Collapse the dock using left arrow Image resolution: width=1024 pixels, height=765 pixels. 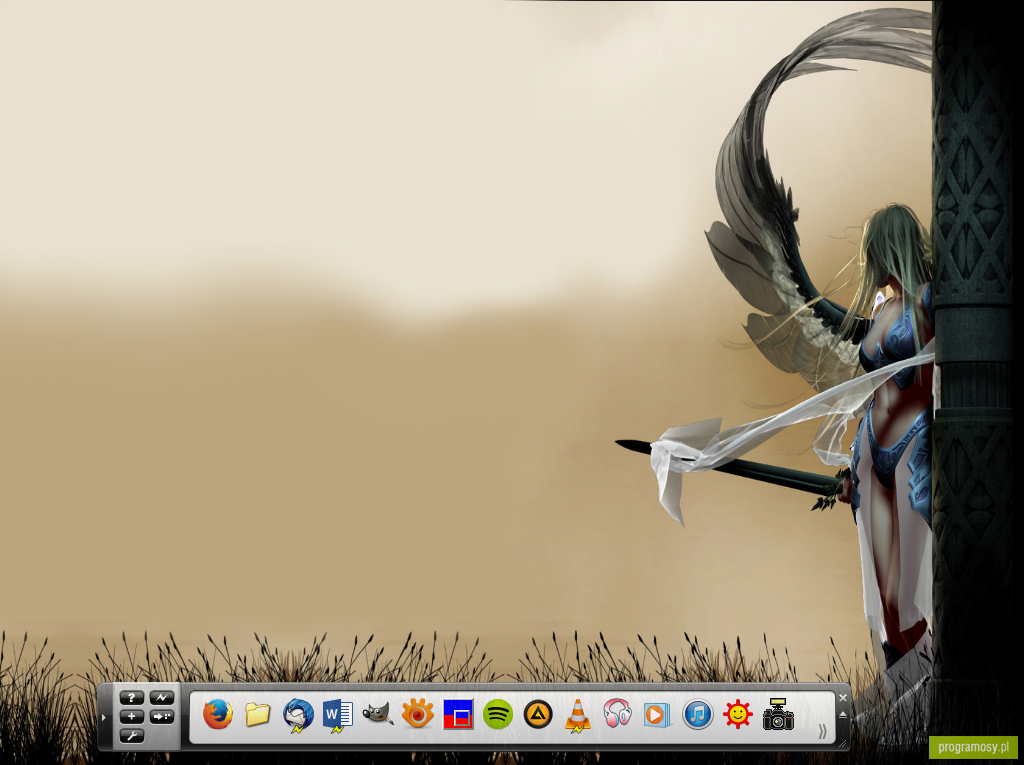[104, 717]
